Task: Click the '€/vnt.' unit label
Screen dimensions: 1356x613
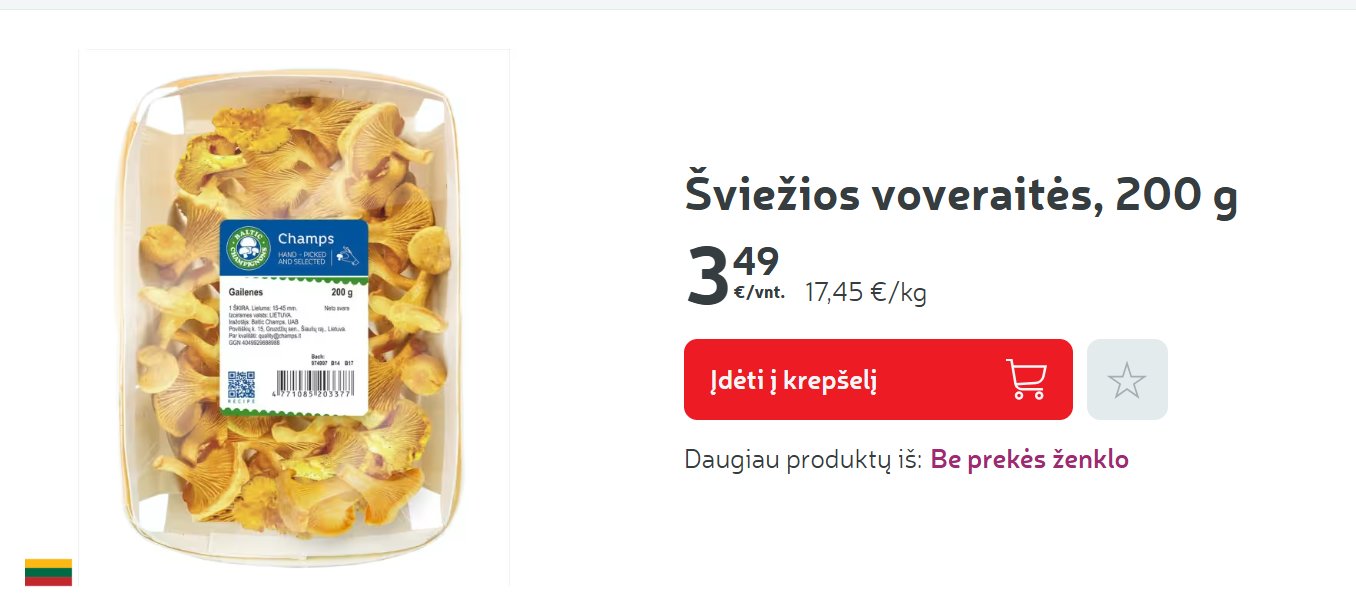Action: (x=759, y=293)
